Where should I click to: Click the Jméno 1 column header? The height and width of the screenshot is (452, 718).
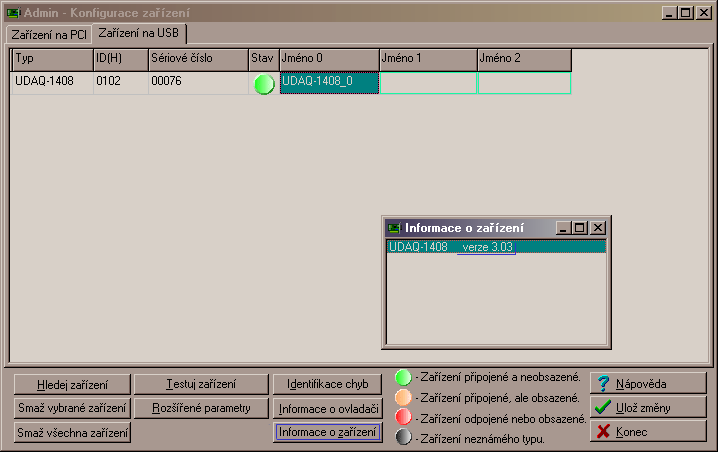(429, 60)
